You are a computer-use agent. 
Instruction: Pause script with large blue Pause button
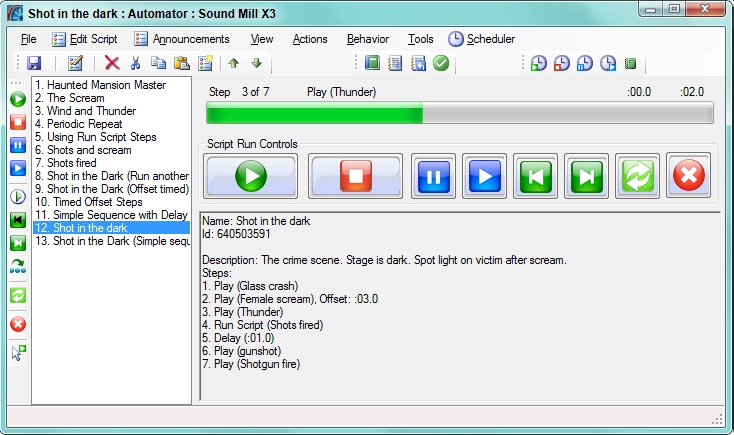(433, 176)
